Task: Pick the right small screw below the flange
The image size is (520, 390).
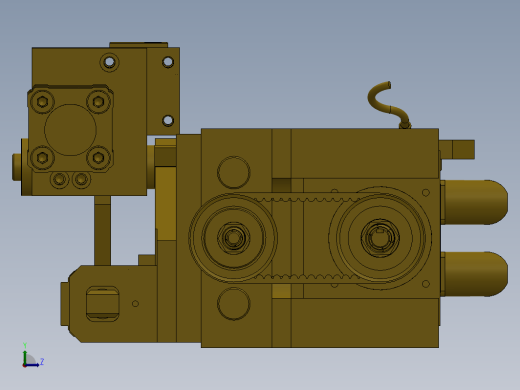Action: 81,179
